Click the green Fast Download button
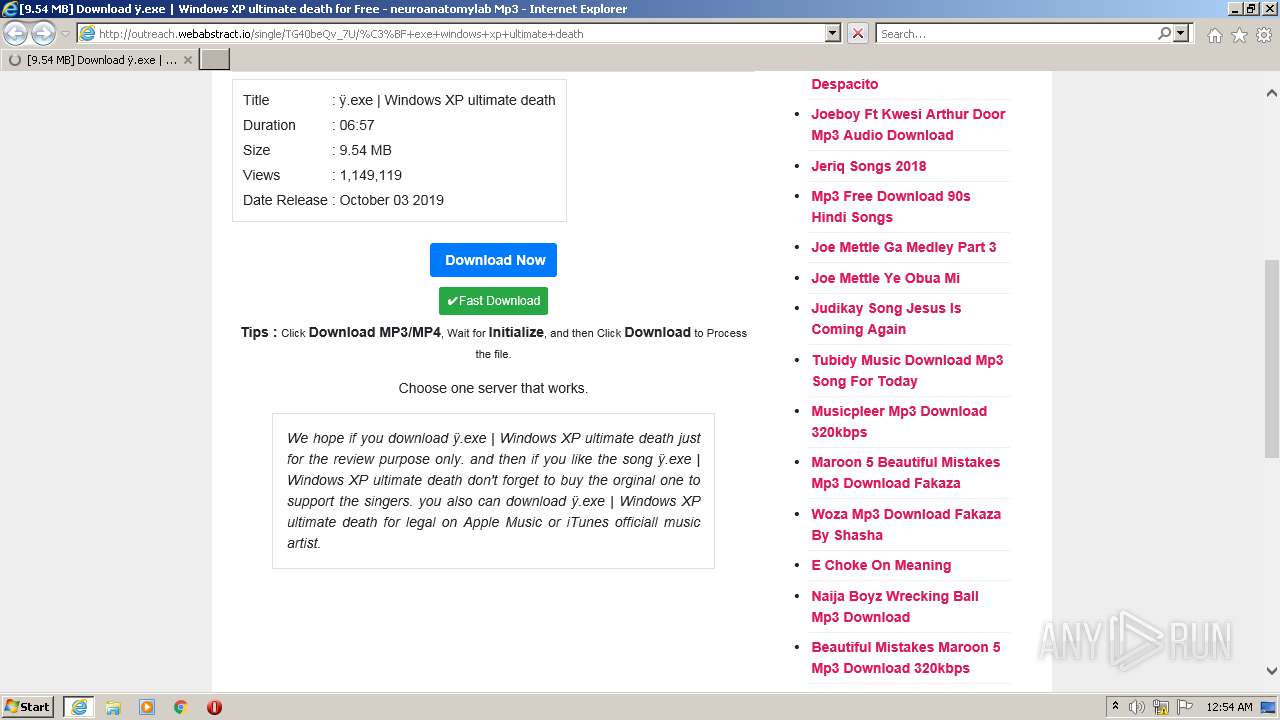This screenshot has height=720, width=1280. pos(493,301)
